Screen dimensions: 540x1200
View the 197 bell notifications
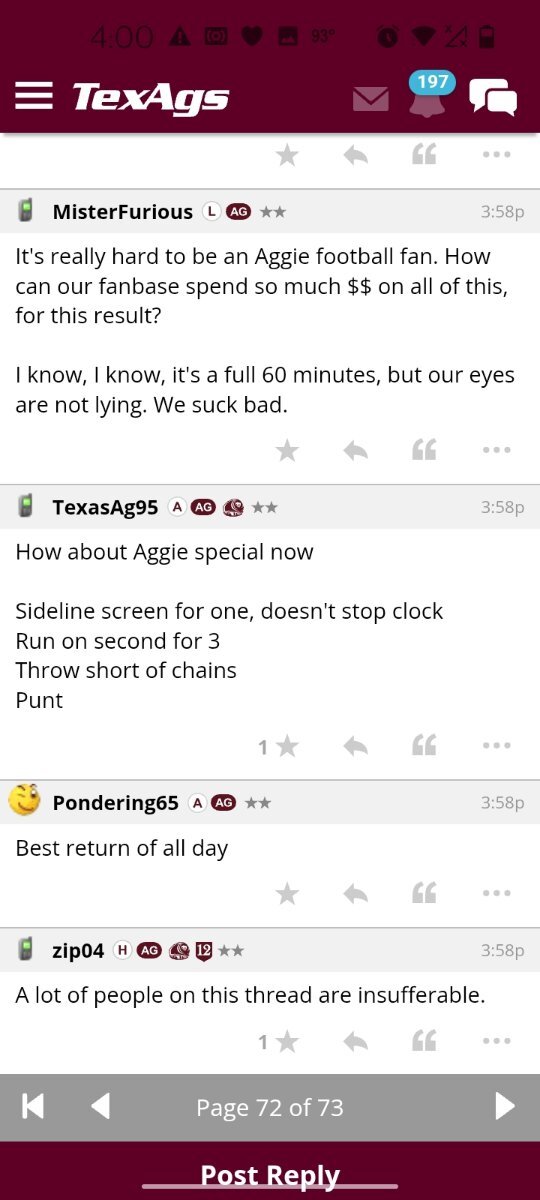428,94
